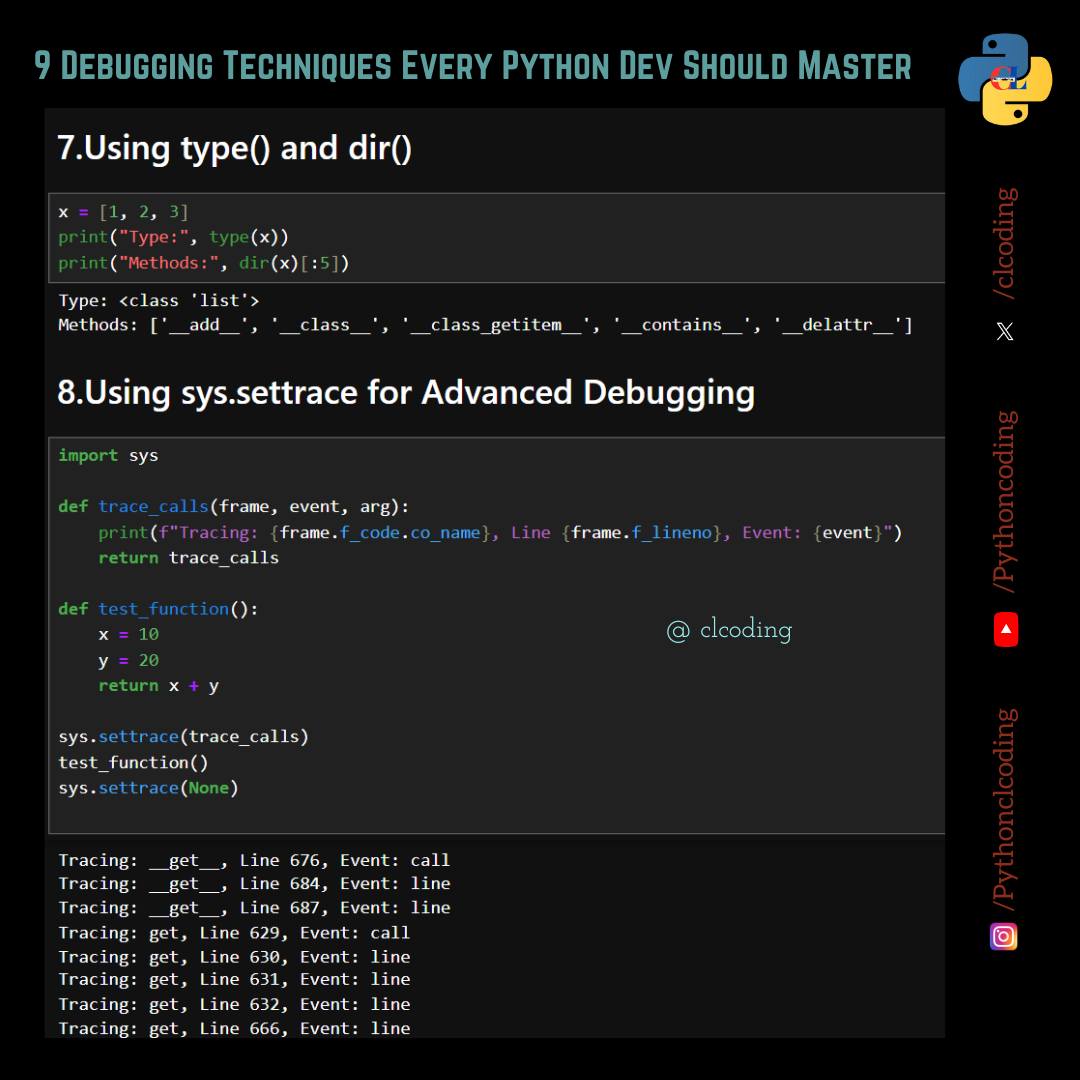1080x1080 pixels.
Task: Click the red YouTube icon
Action: [1006, 629]
